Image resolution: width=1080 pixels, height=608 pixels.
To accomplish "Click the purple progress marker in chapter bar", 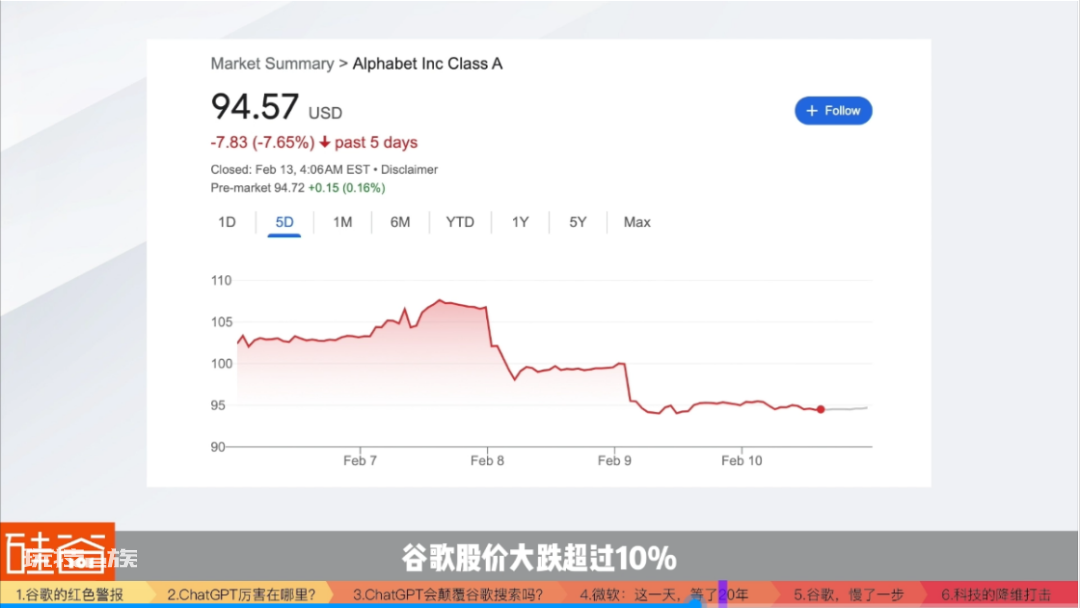I will point(723,594).
